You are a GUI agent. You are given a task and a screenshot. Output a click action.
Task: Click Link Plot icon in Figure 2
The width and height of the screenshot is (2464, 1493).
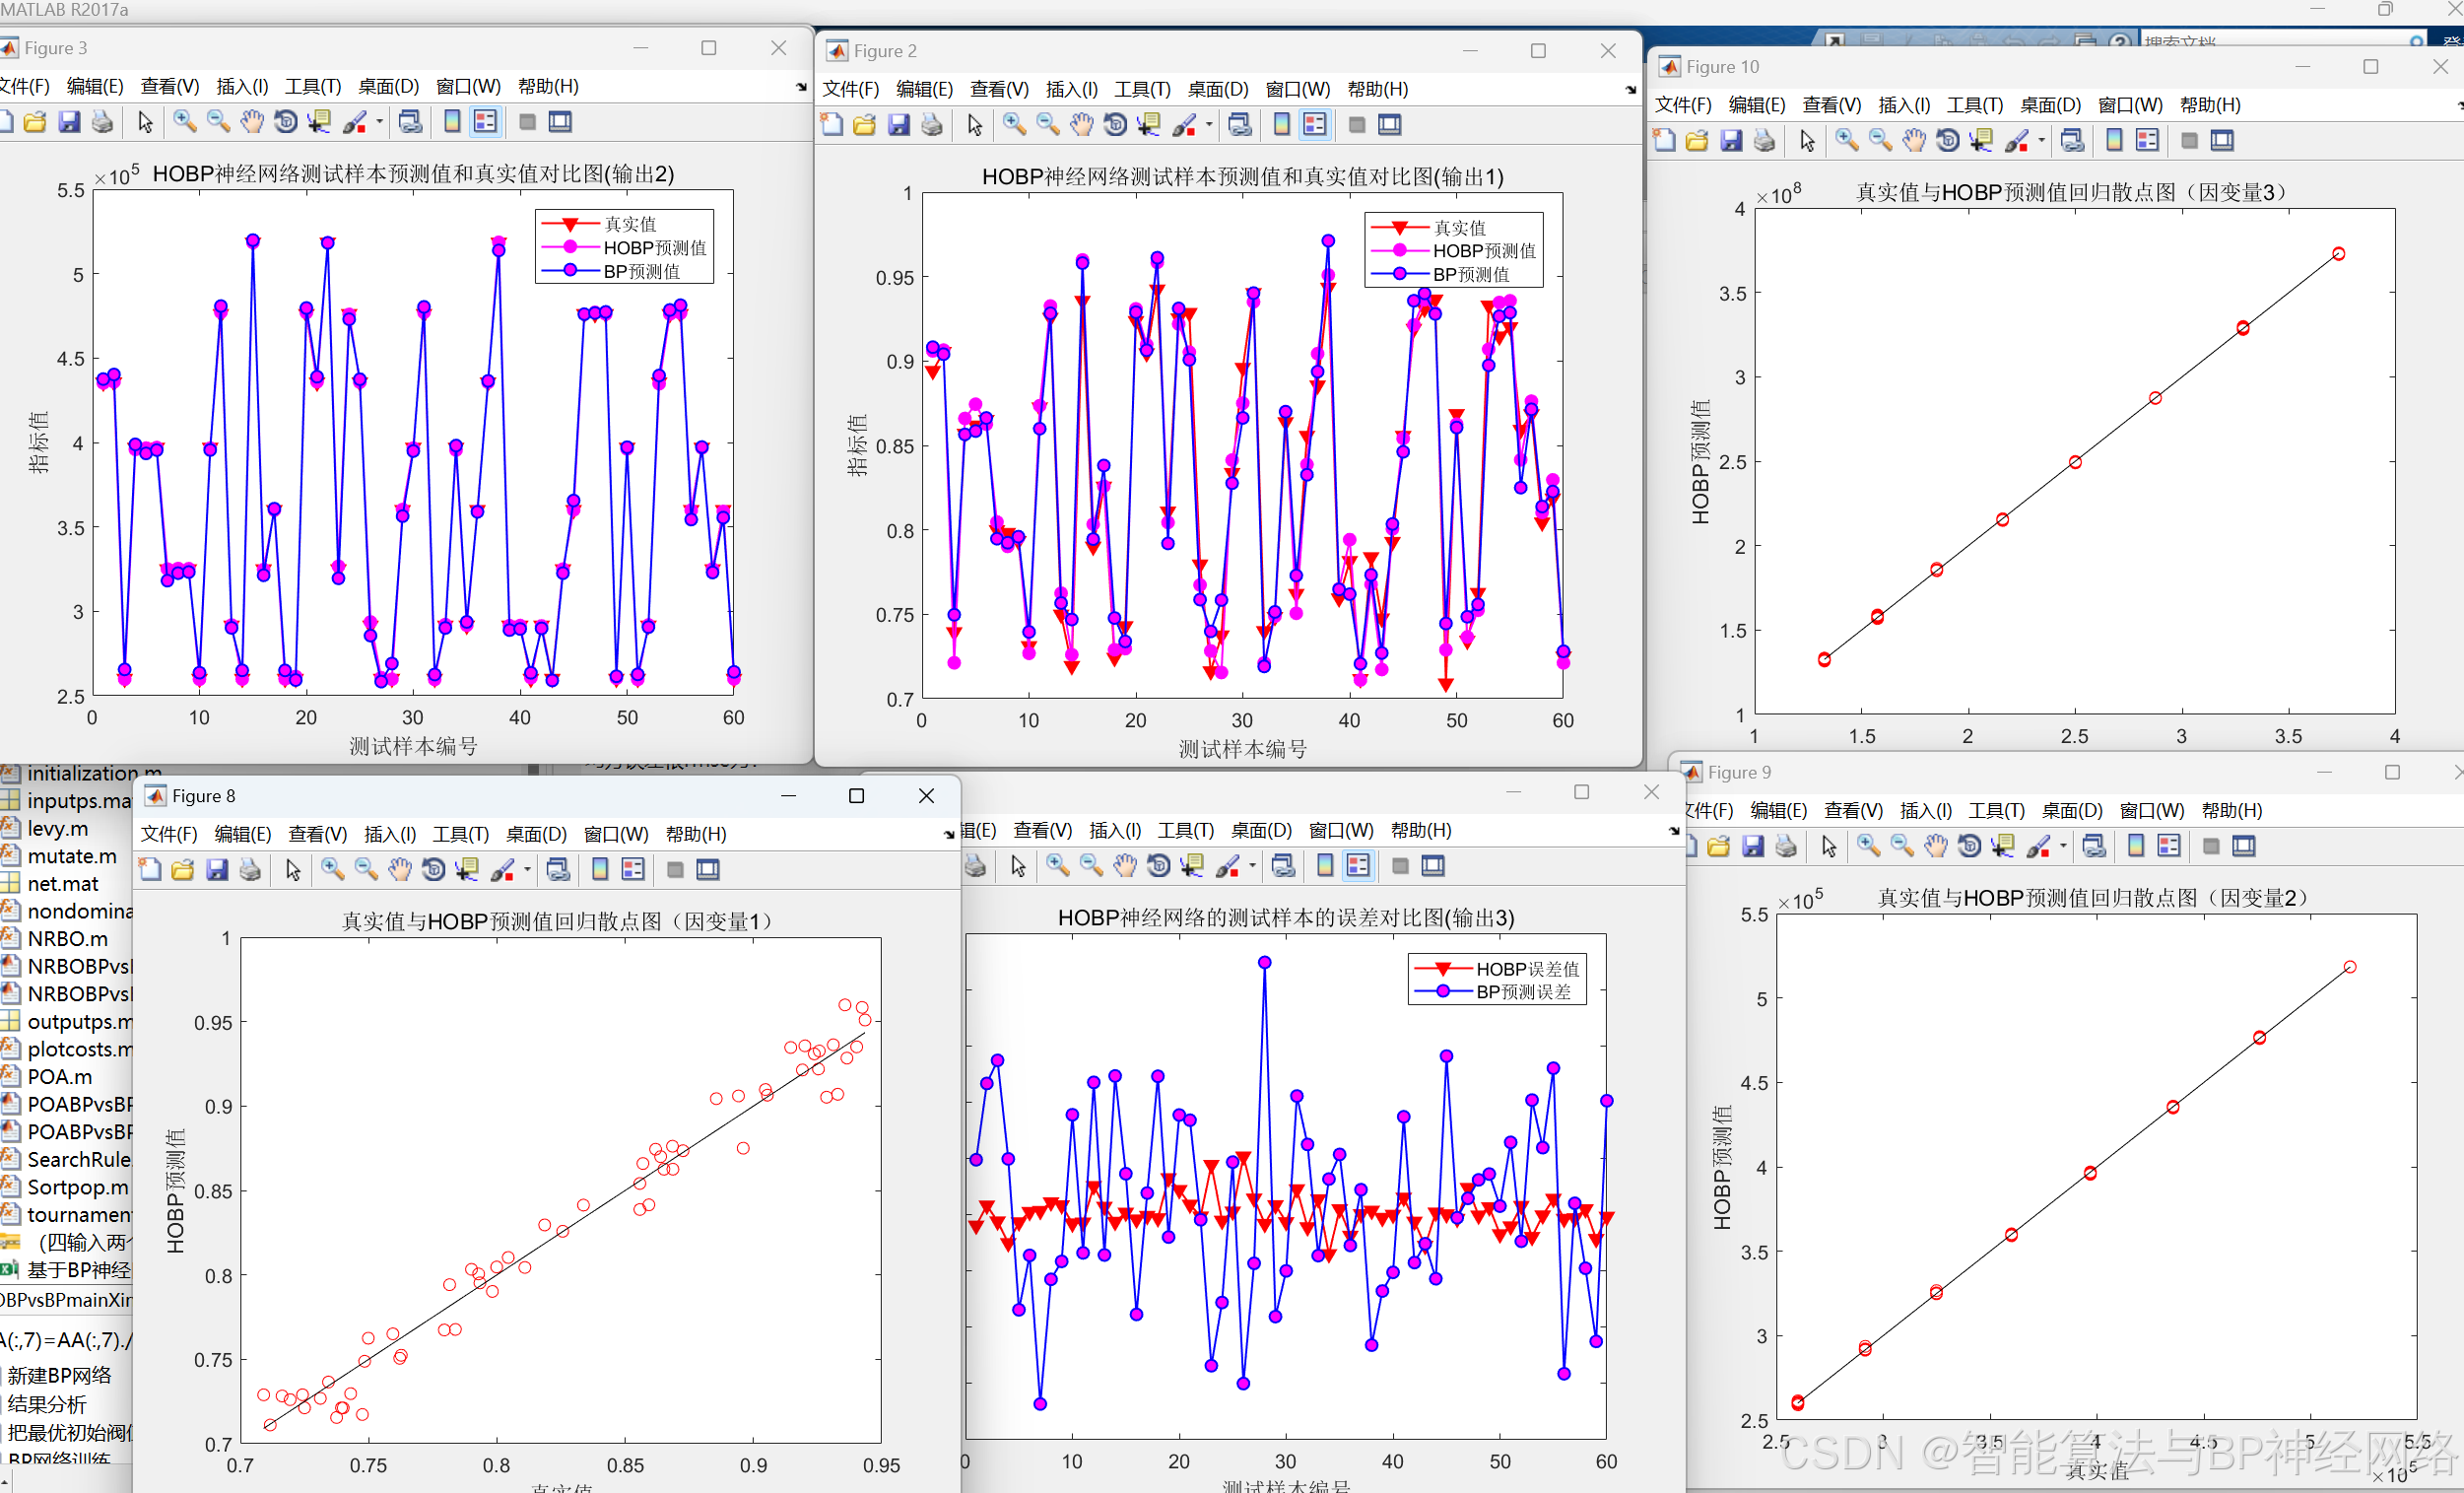pyautogui.click(x=1240, y=125)
